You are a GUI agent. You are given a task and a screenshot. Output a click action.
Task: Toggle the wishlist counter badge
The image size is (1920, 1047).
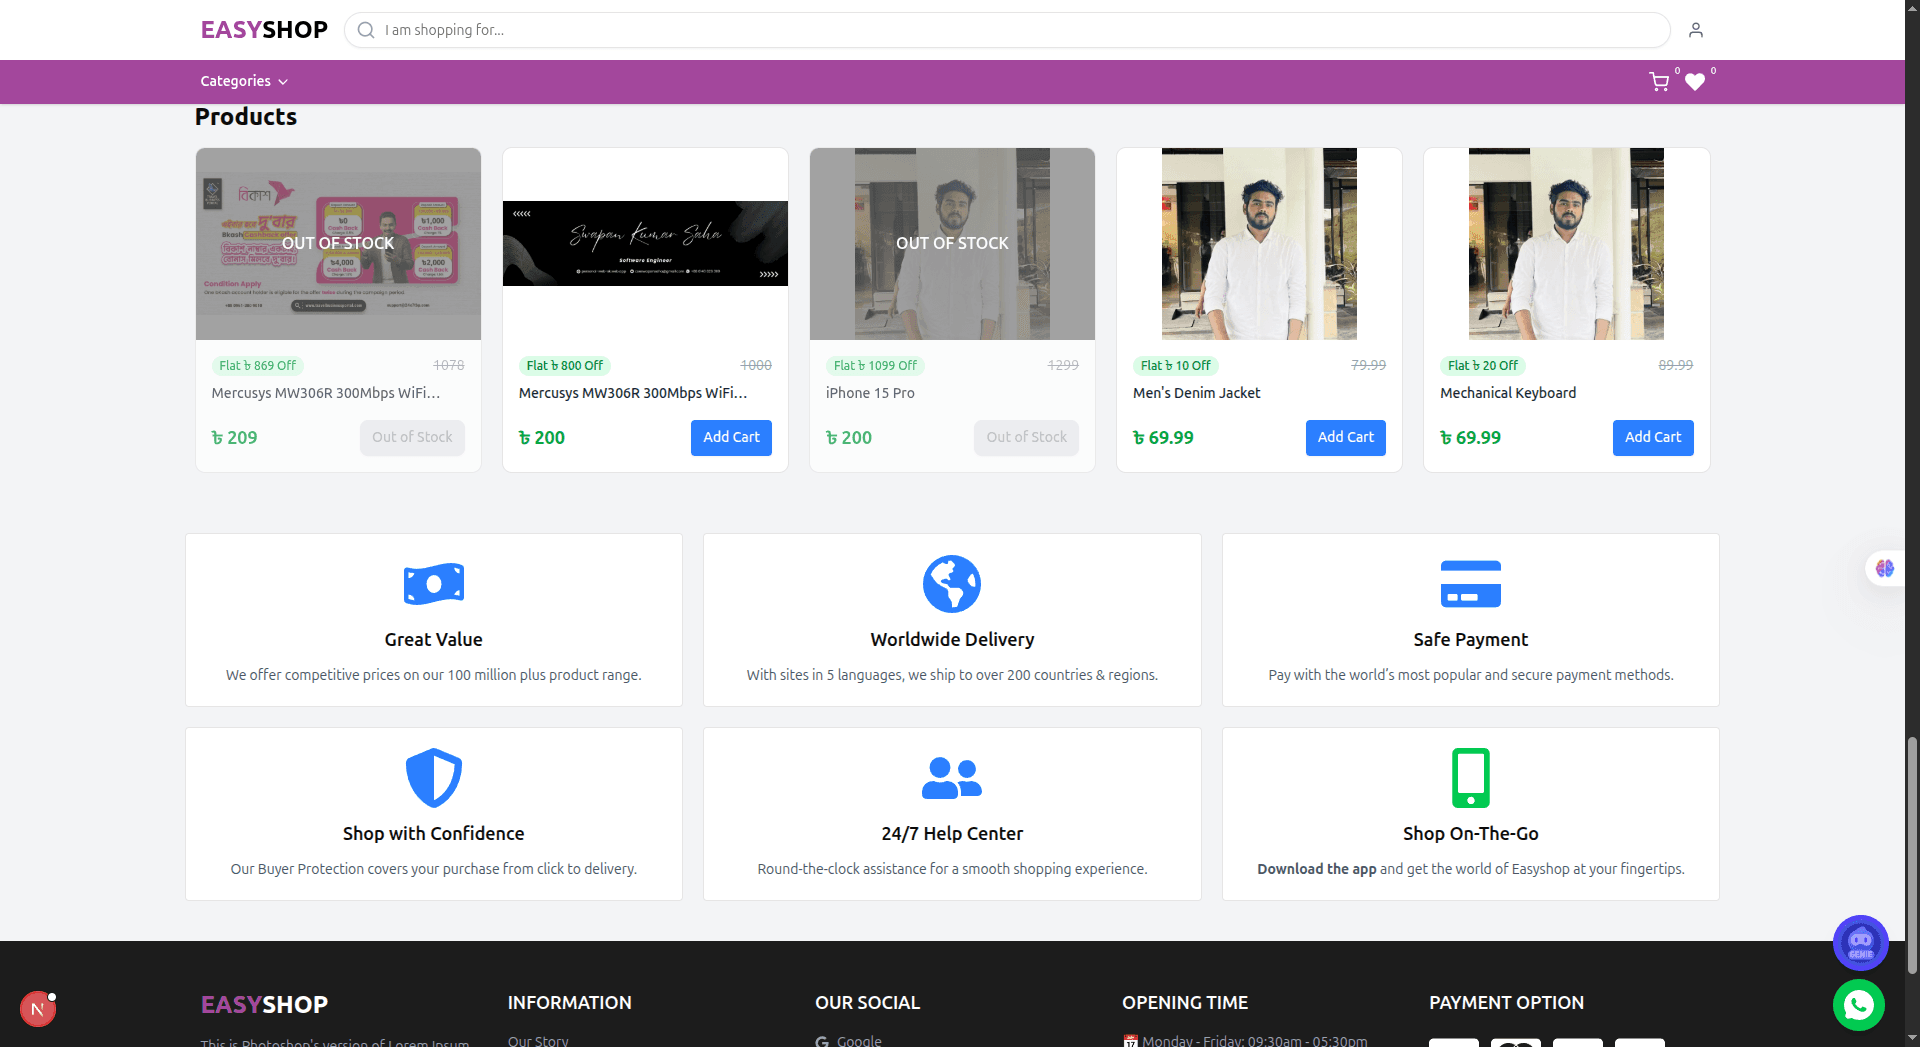1712,71
